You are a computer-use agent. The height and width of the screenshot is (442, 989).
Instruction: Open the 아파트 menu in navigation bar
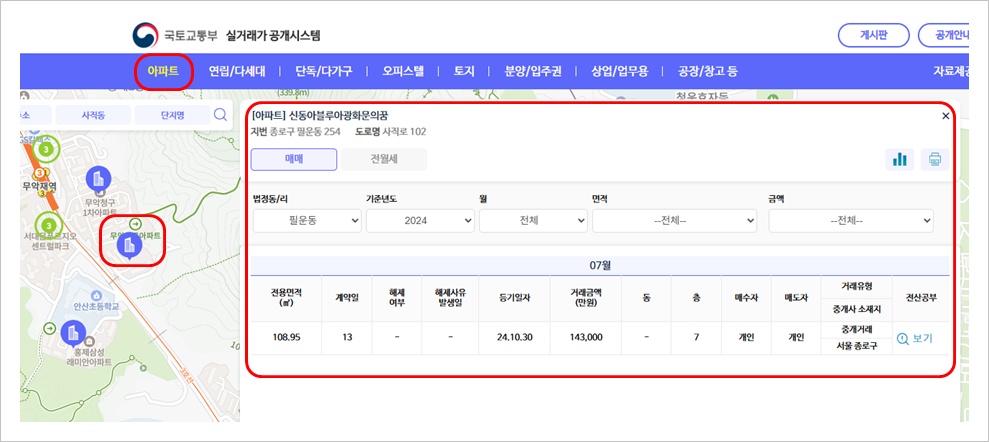pos(163,71)
